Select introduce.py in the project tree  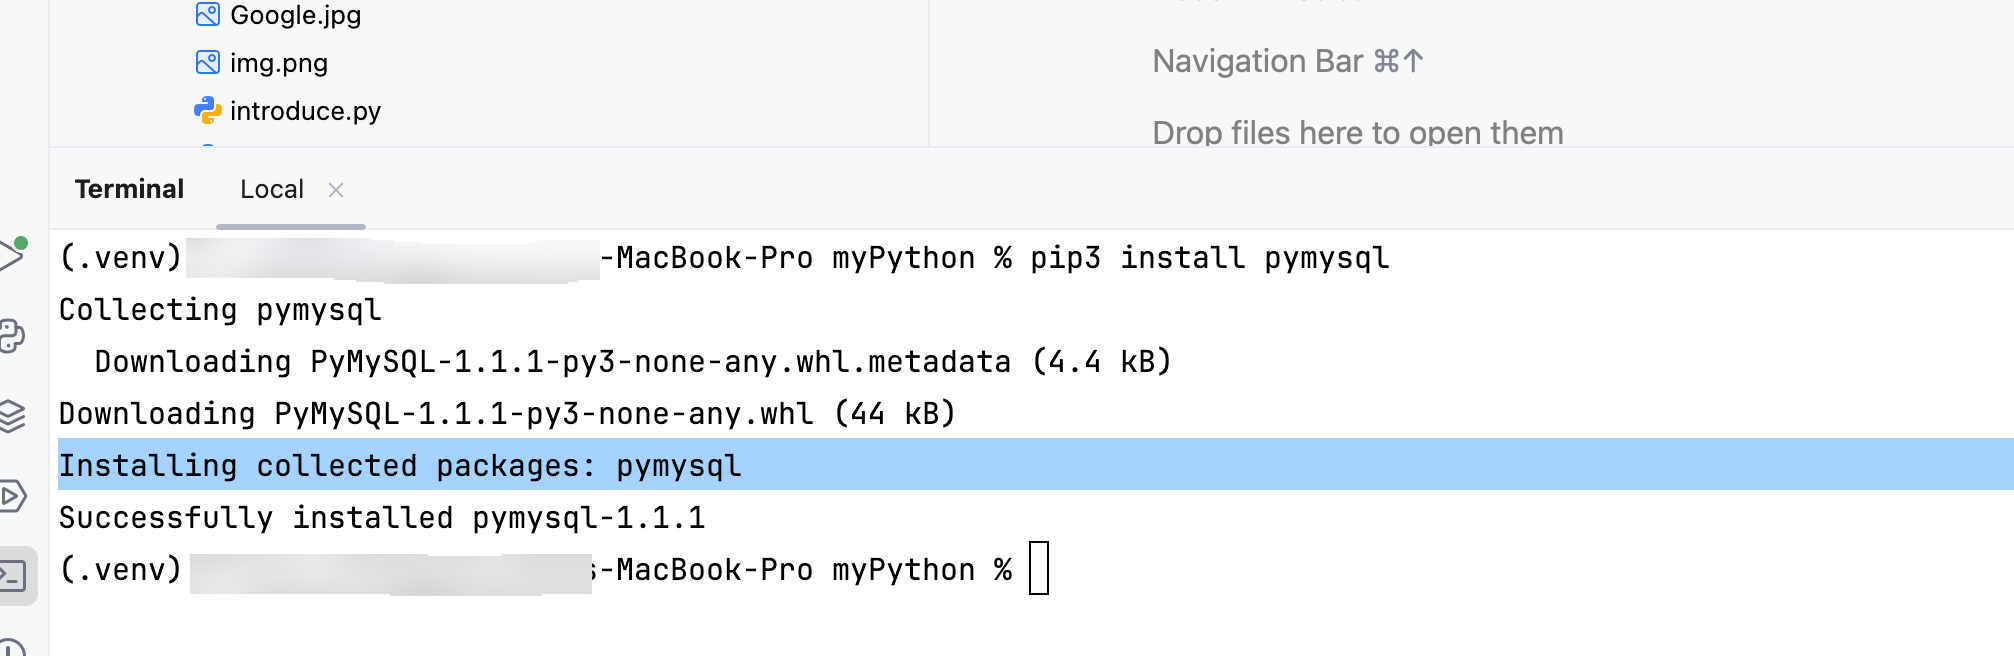click(x=305, y=111)
